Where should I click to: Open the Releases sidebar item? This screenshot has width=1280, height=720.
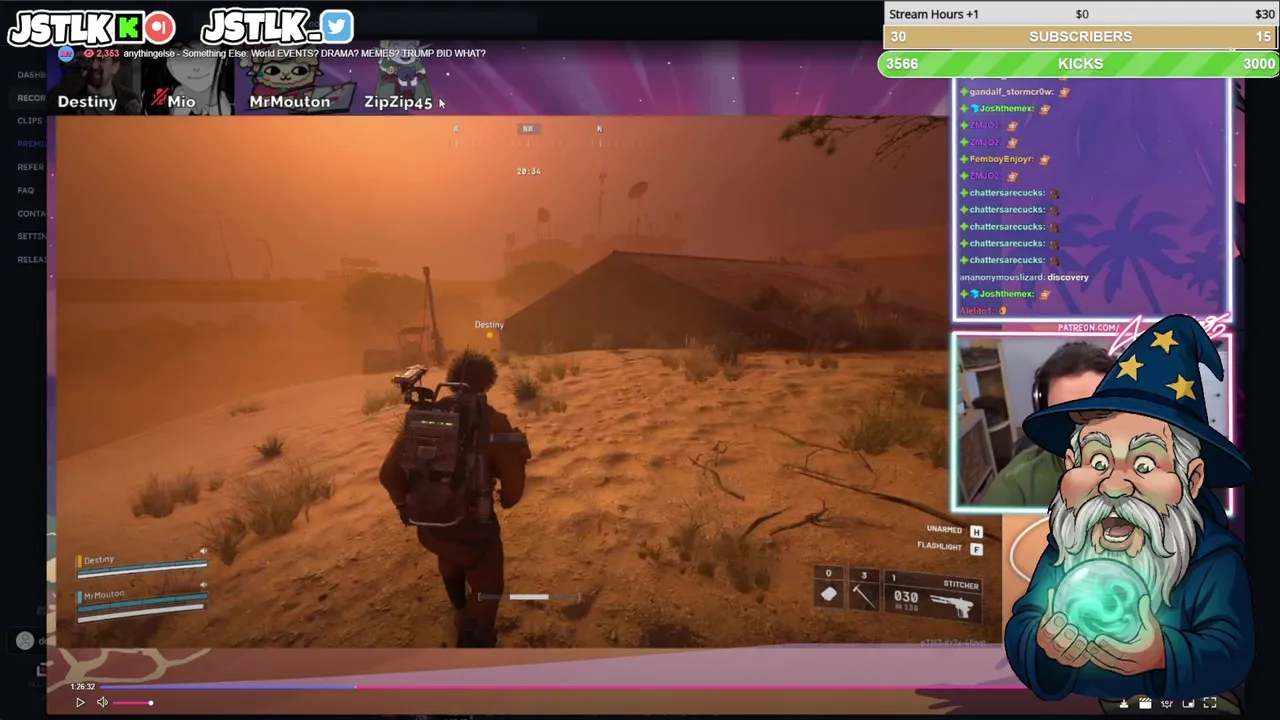click(31, 259)
